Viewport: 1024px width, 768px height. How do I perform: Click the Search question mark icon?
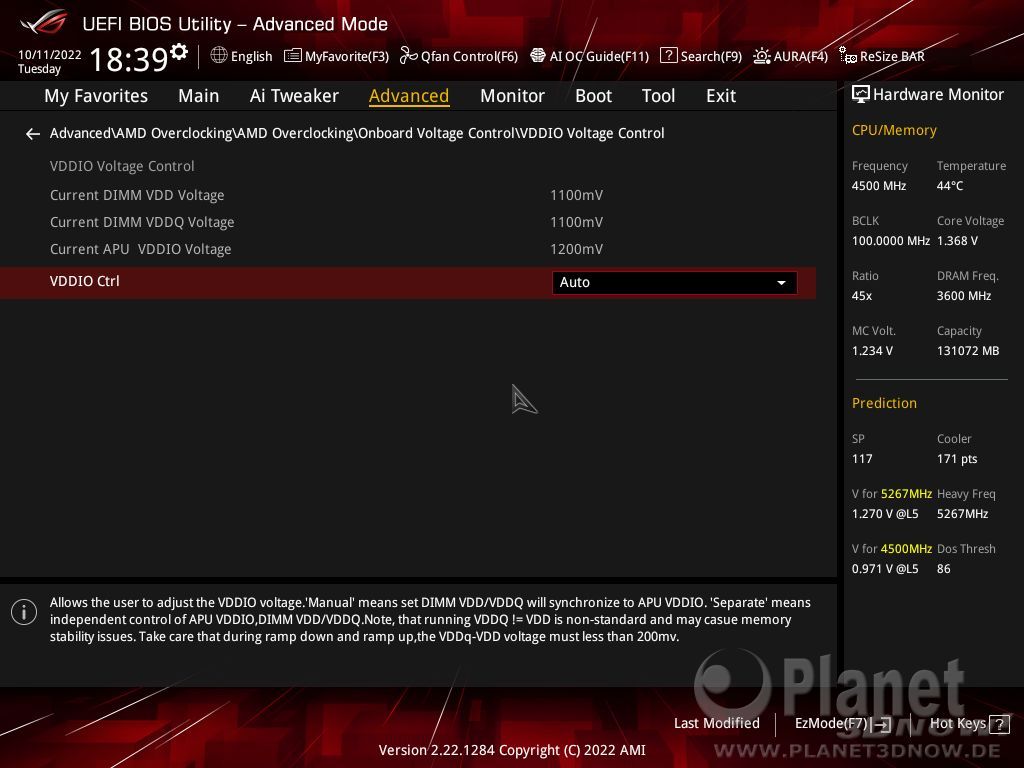click(668, 56)
